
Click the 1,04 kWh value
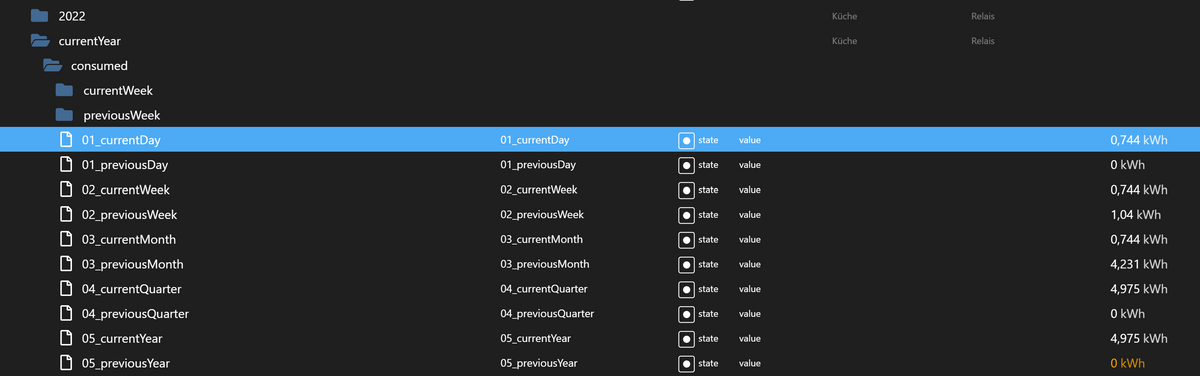pos(1135,214)
